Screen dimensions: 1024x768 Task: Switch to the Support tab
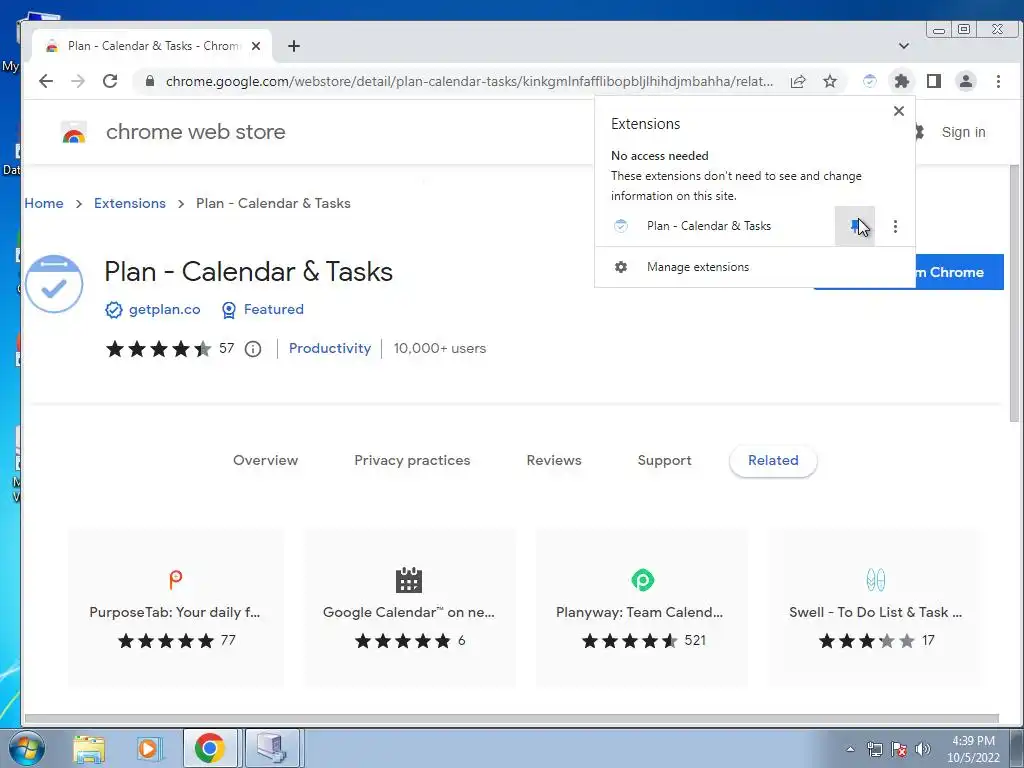(664, 460)
